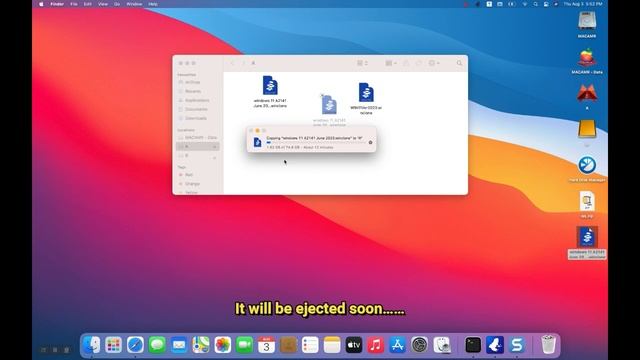
Task: Open Disk Utility in the Dock
Action: [441, 345]
